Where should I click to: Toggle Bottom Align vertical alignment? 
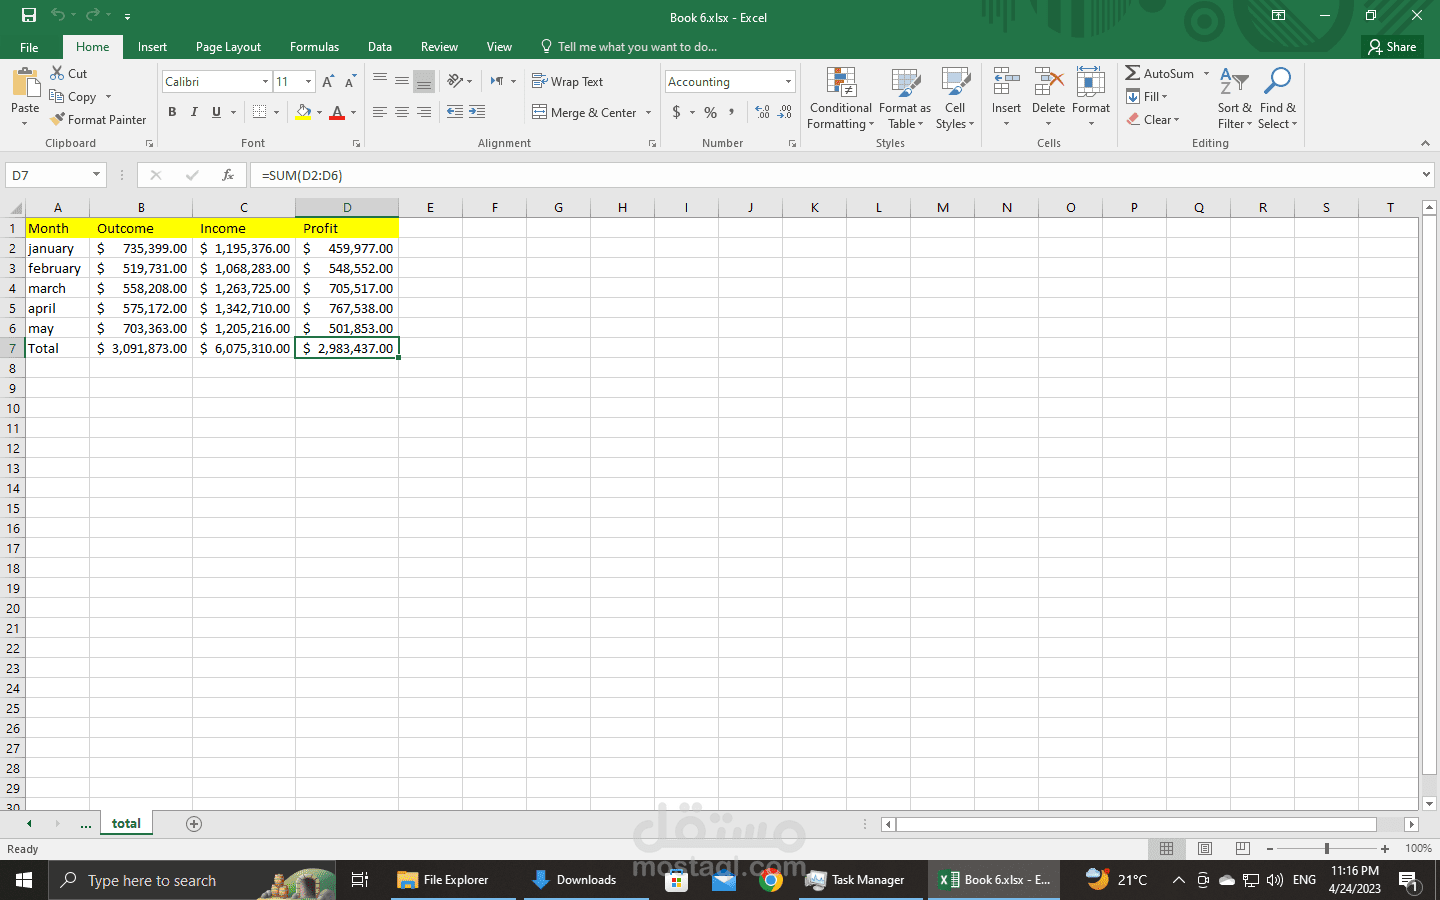click(x=424, y=81)
